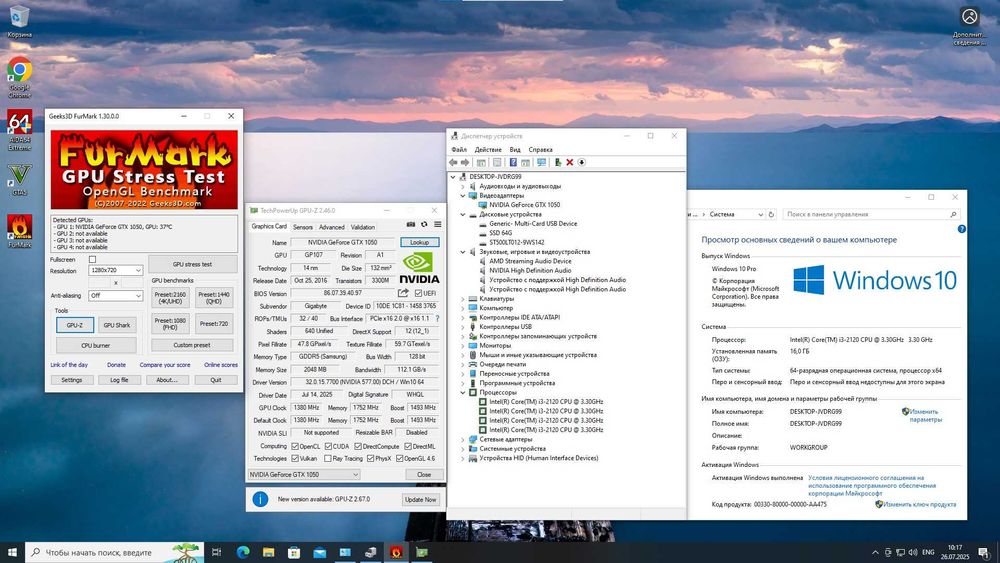Image resolution: width=1000 pixels, height=563 pixels.
Task: Open the Windows Start menu
Action: (12, 552)
